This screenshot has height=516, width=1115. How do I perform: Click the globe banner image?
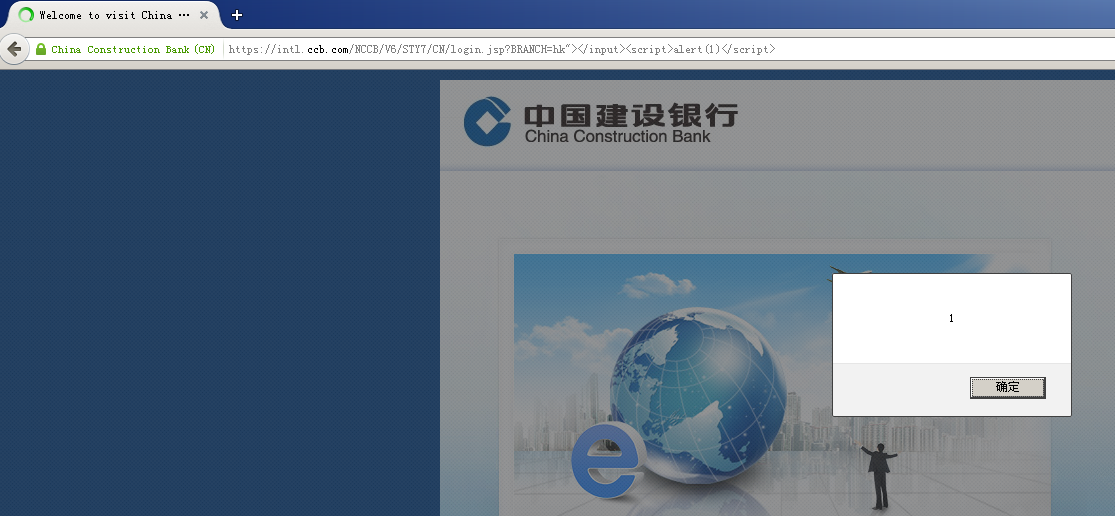(782, 385)
